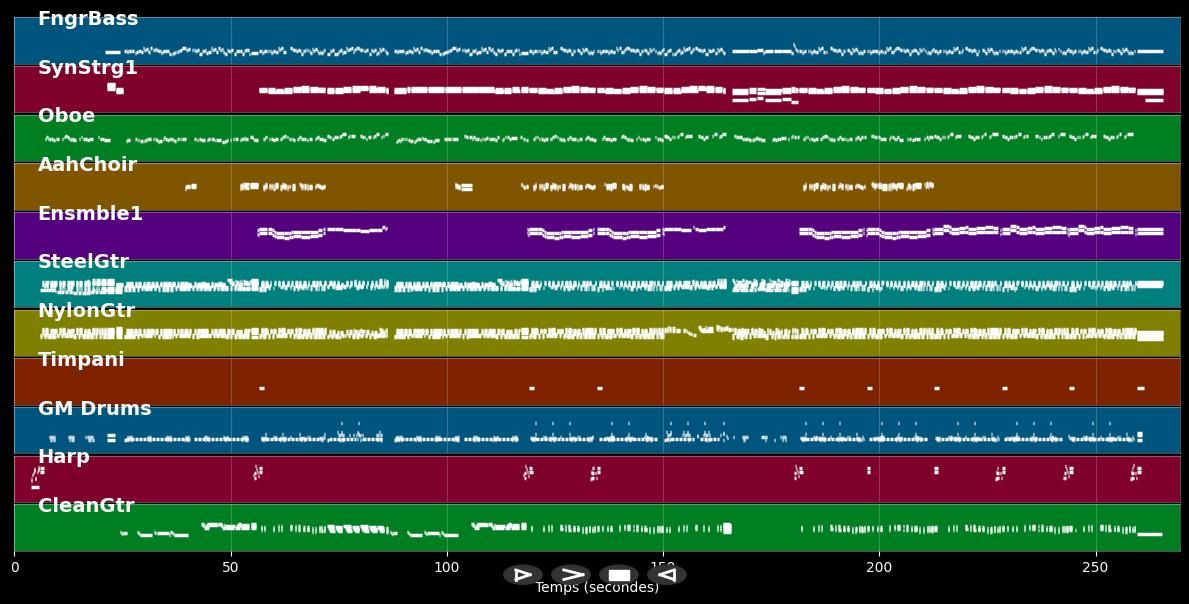Select the Timpani track label
The height and width of the screenshot is (604, 1189).
(x=81, y=359)
